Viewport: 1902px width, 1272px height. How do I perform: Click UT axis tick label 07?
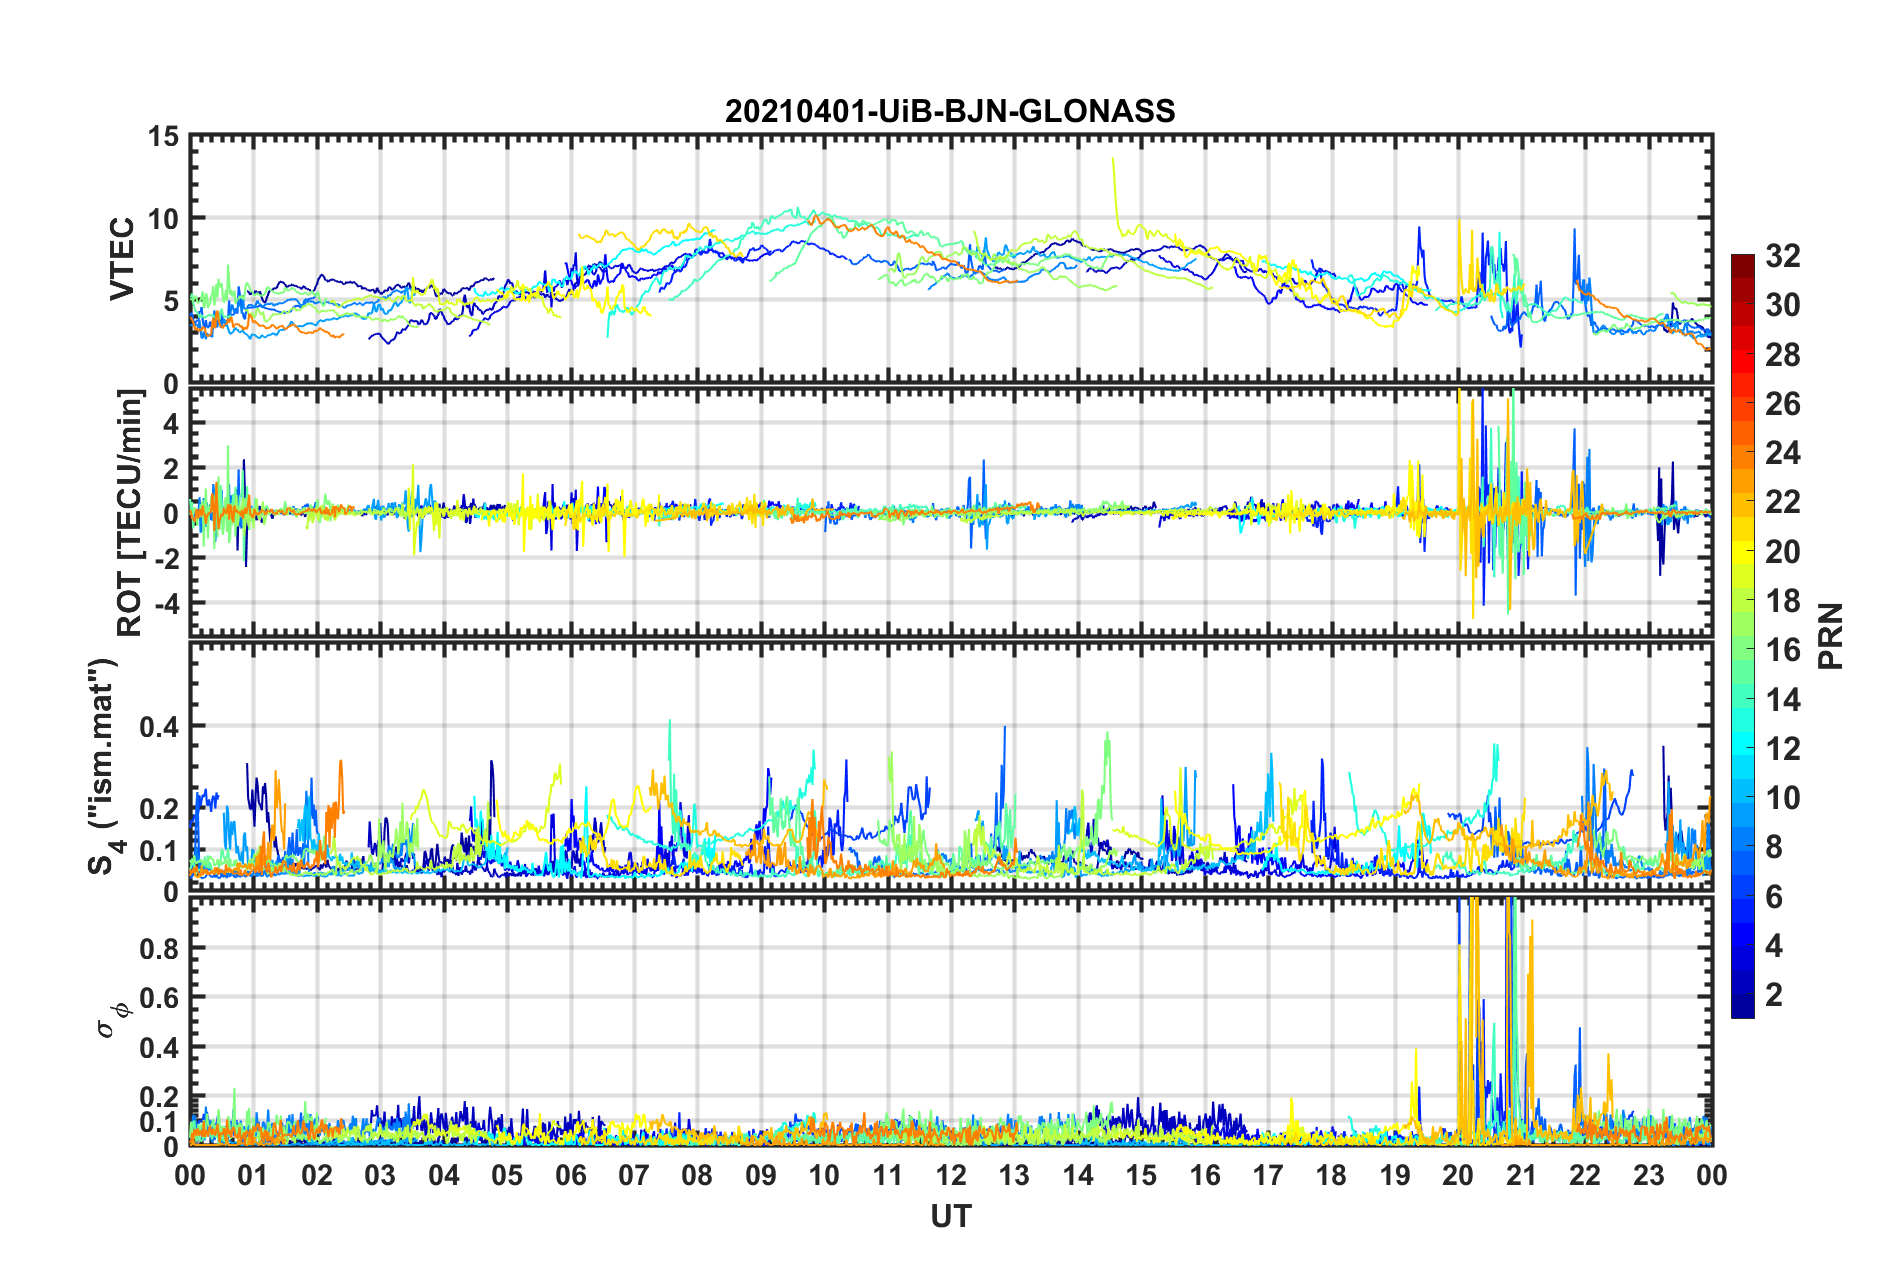(x=634, y=1175)
